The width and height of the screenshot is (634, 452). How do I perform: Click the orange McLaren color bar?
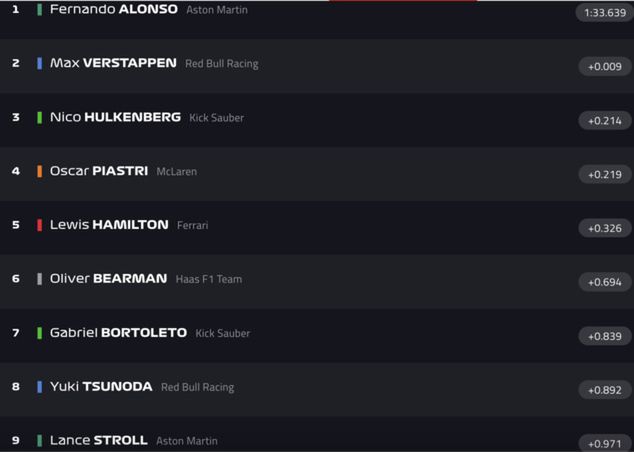[40, 171]
